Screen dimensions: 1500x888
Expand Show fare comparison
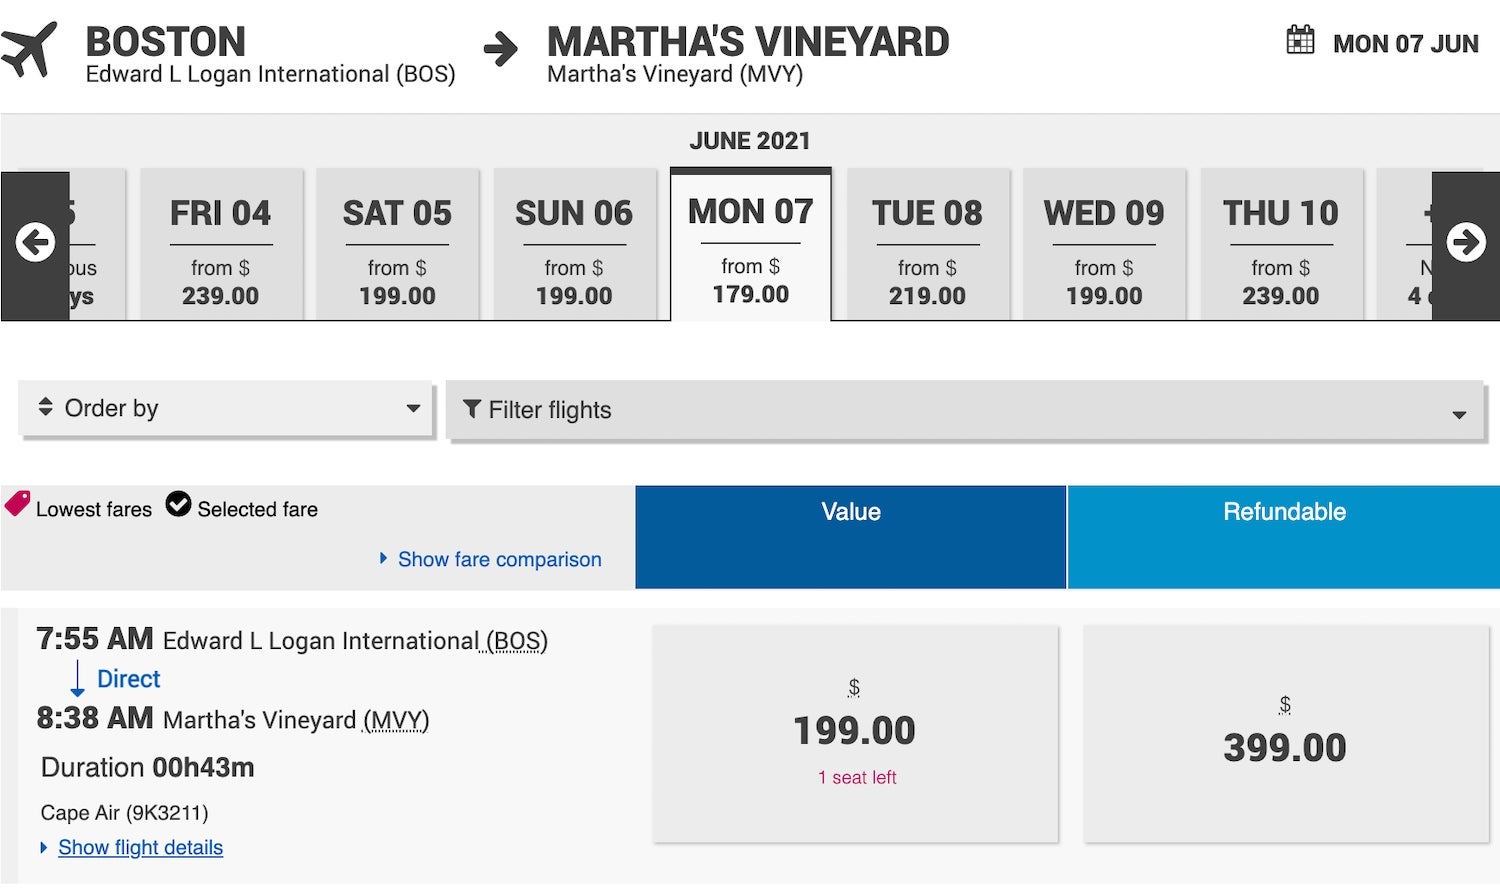(499, 560)
